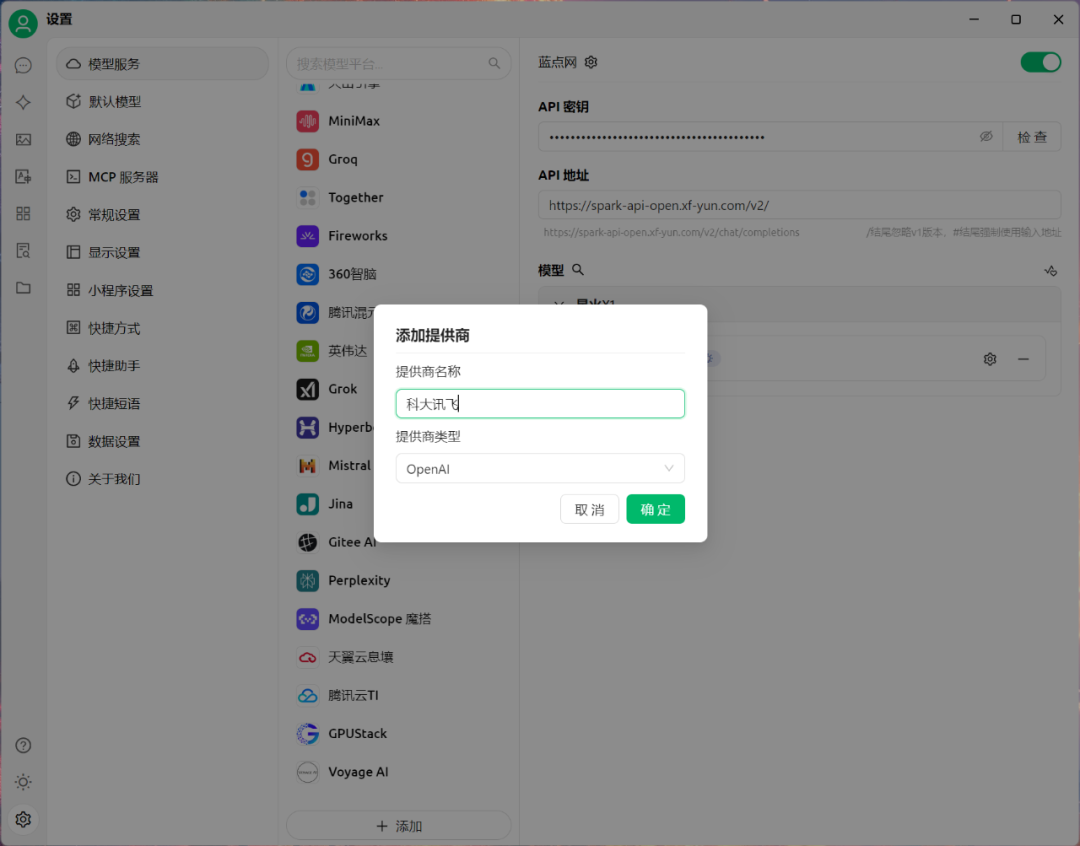Image resolution: width=1080 pixels, height=846 pixels.
Task: Open 默认模型 settings section
Action: [163, 102]
